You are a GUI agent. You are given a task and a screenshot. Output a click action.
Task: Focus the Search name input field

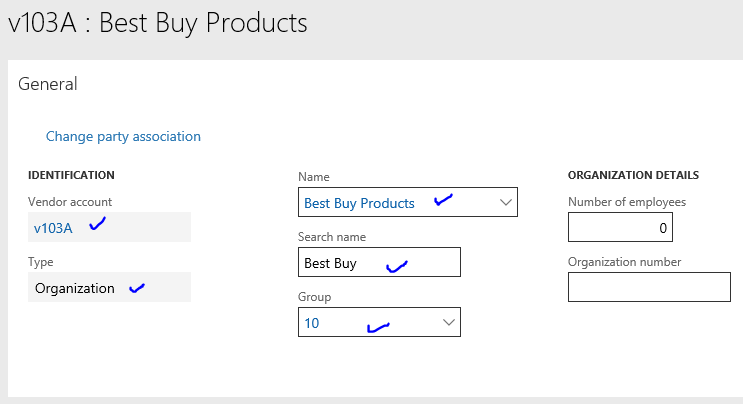[x=379, y=262]
